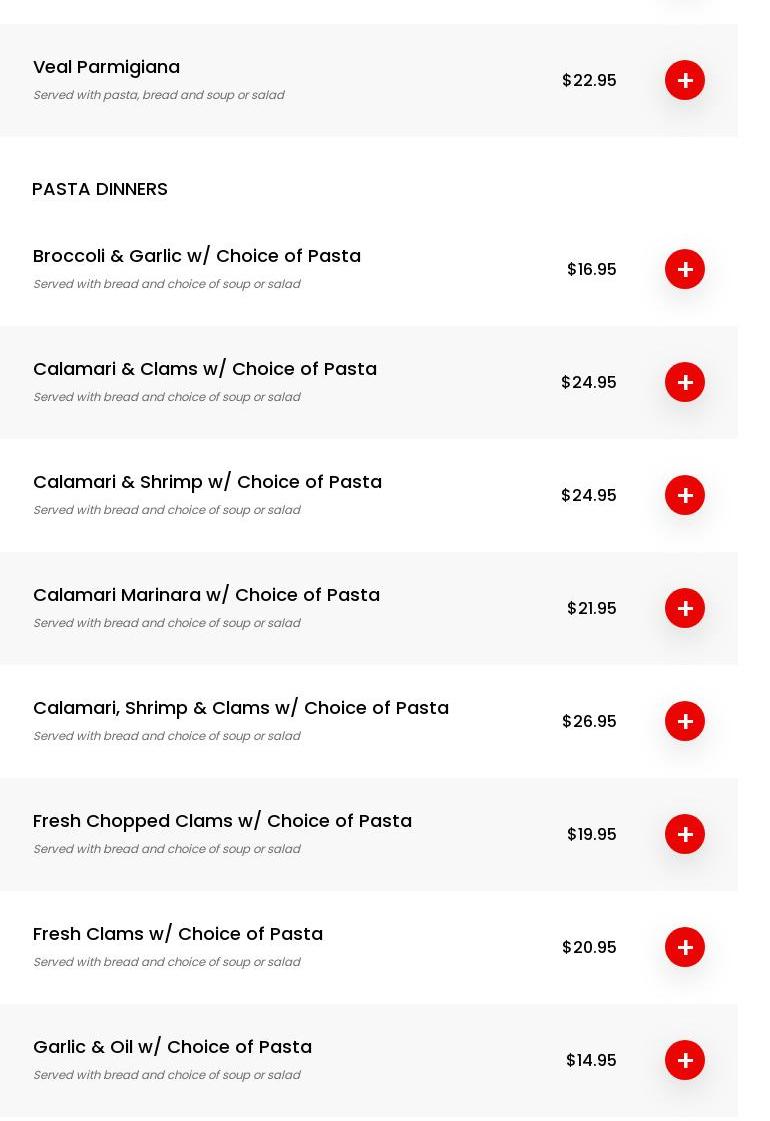Add Broccoli & Garlic pasta via plus icon
Image resolution: width=770 pixels, height=1121 pixels.
(685, 269)
